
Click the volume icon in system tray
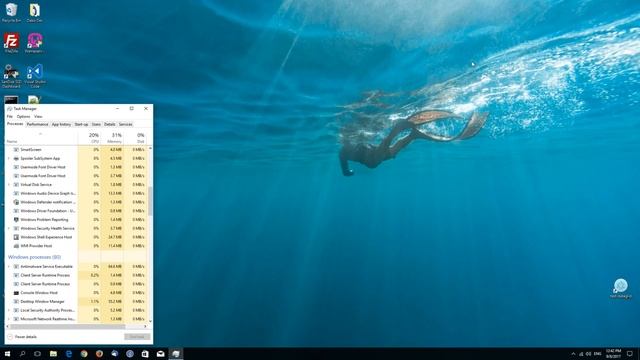coord(588,354)
